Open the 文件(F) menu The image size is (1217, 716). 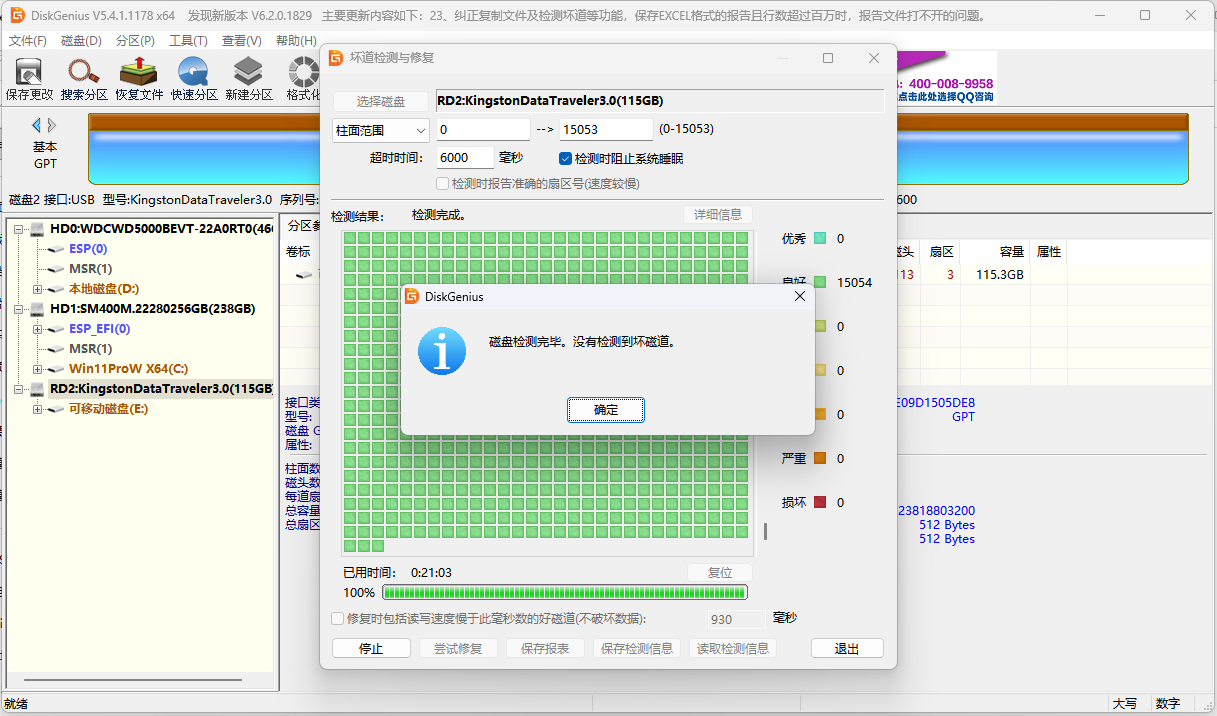click(28, 41)
